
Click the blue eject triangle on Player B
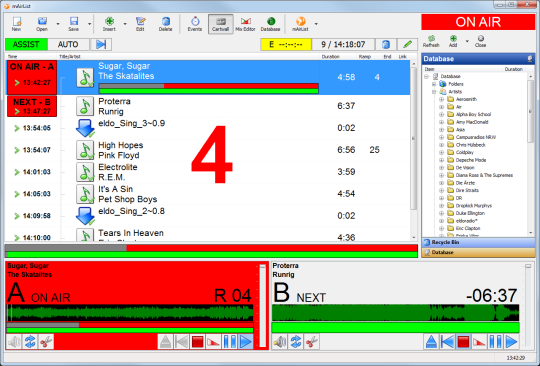click(431, 342)
